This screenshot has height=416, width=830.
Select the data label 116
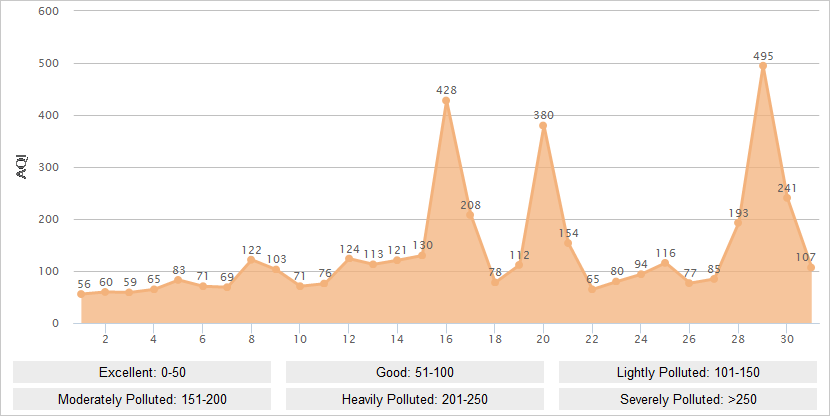665,253
